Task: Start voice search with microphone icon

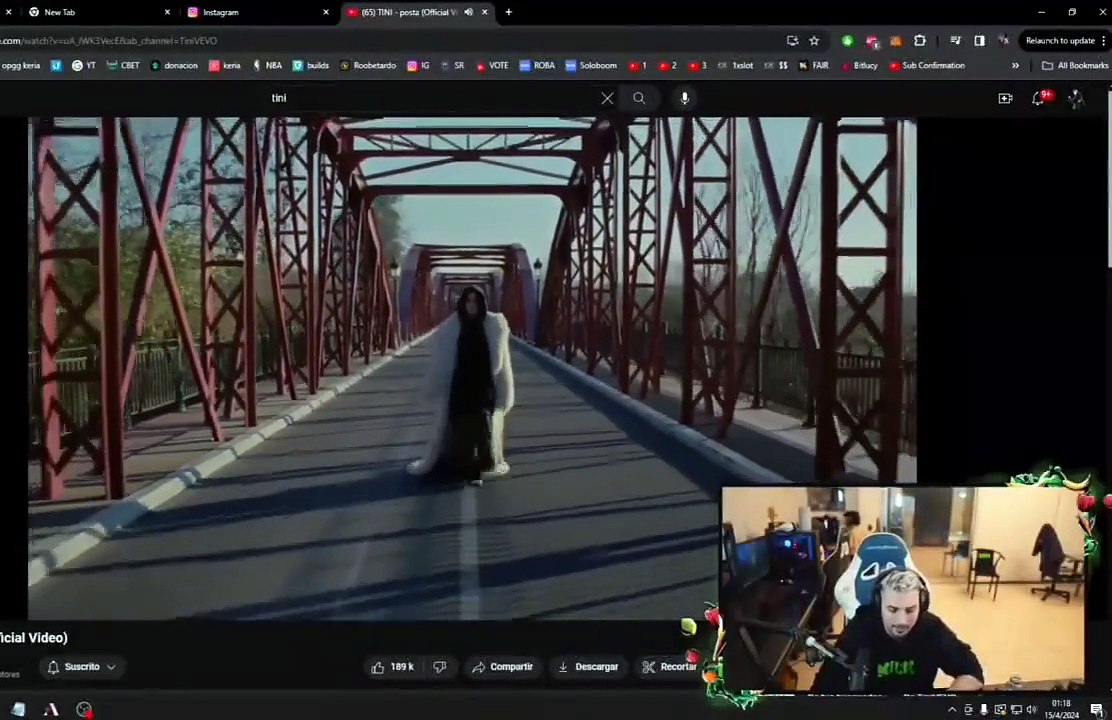Action: click(x=684, y=99)
